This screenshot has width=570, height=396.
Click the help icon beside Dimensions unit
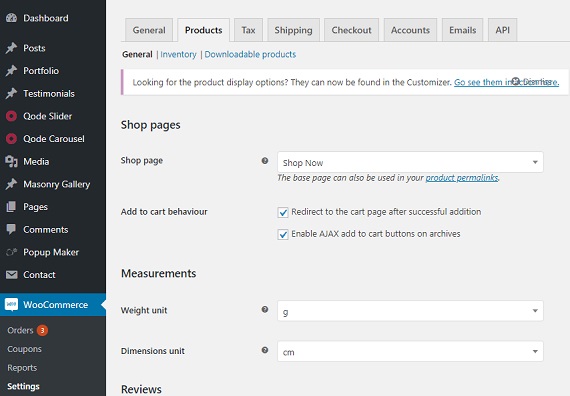265,350
